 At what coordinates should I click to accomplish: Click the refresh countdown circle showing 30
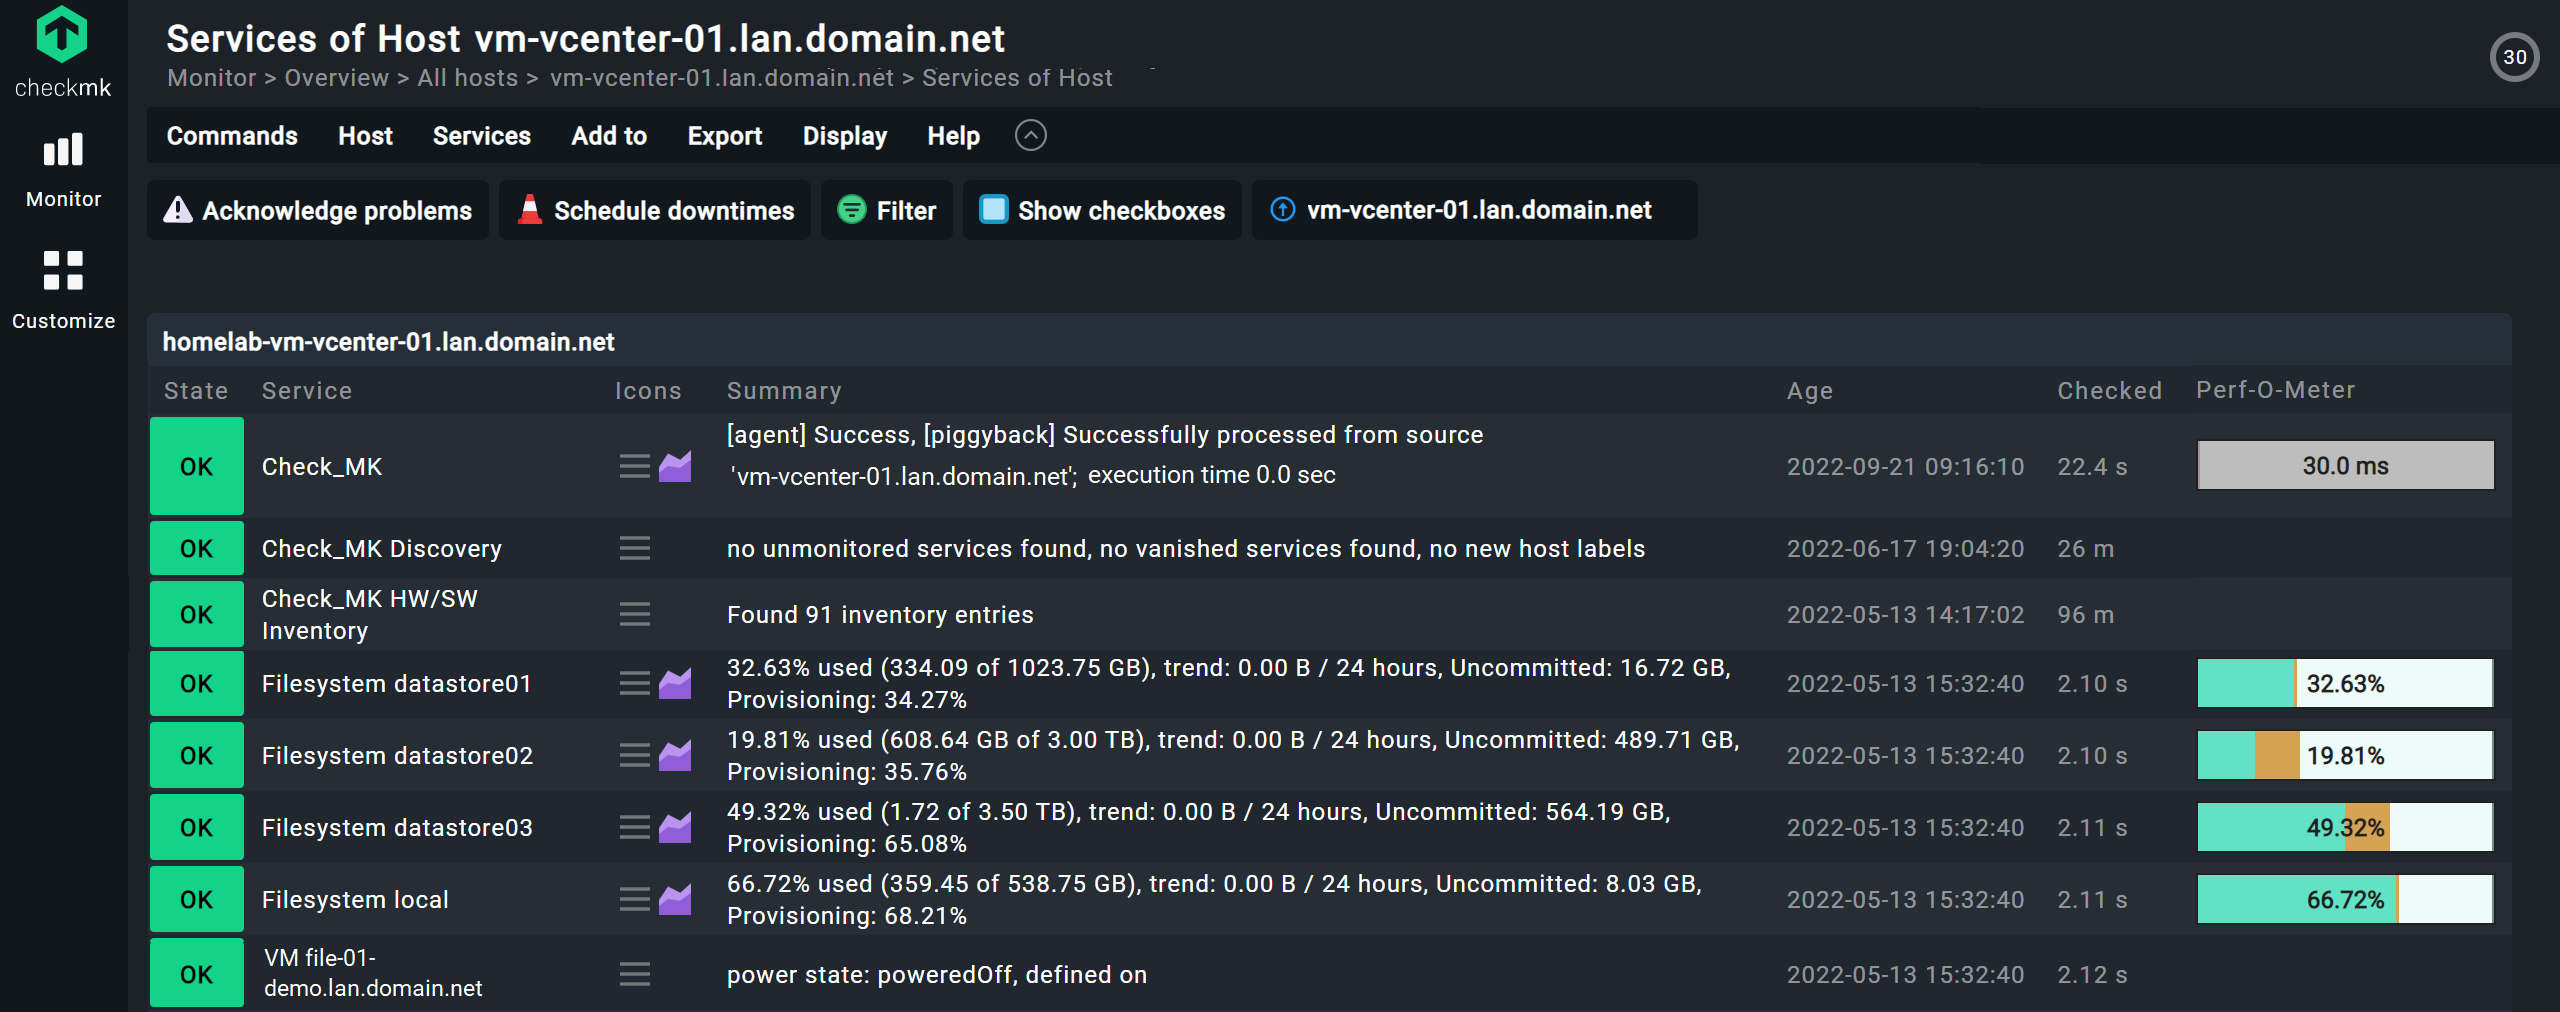2516,57
